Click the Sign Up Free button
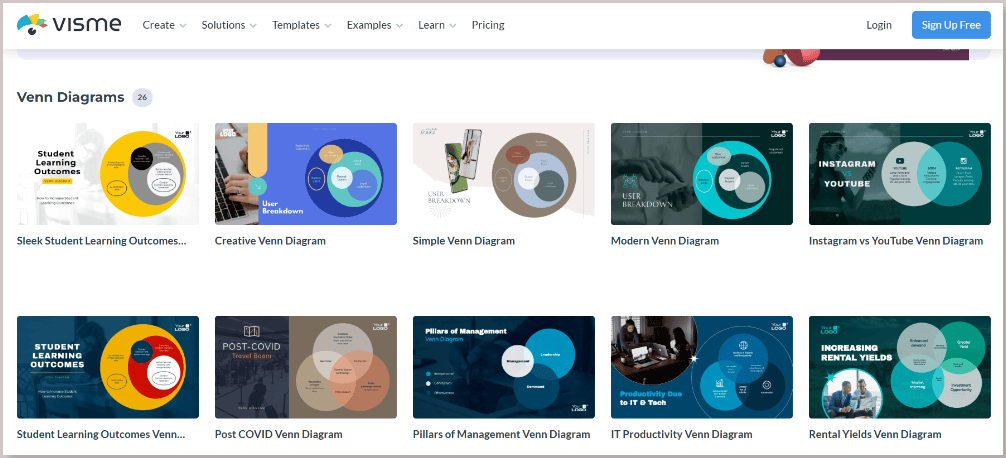The image size is (1006, 458). (x=951, y=25)
